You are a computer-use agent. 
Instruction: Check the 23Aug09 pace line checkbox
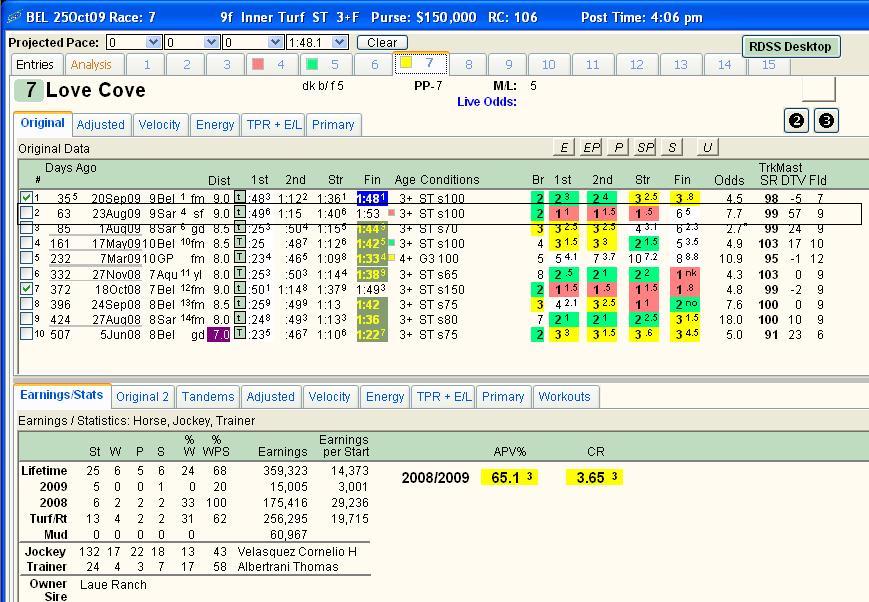[26, 213]
